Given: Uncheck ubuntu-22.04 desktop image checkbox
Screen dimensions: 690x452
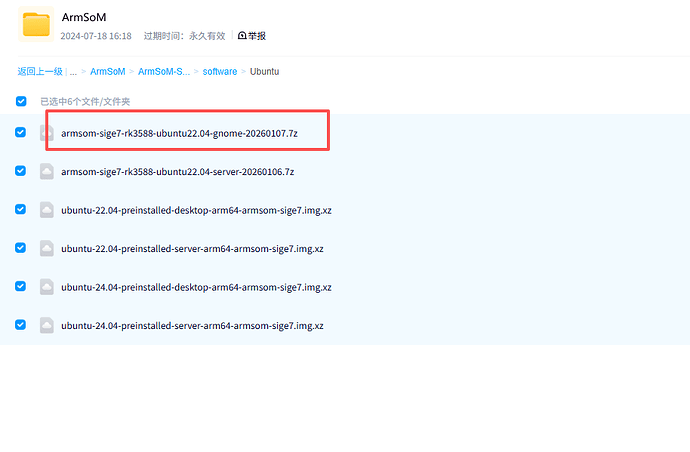Looking at the screenshot, I should 21,210.
